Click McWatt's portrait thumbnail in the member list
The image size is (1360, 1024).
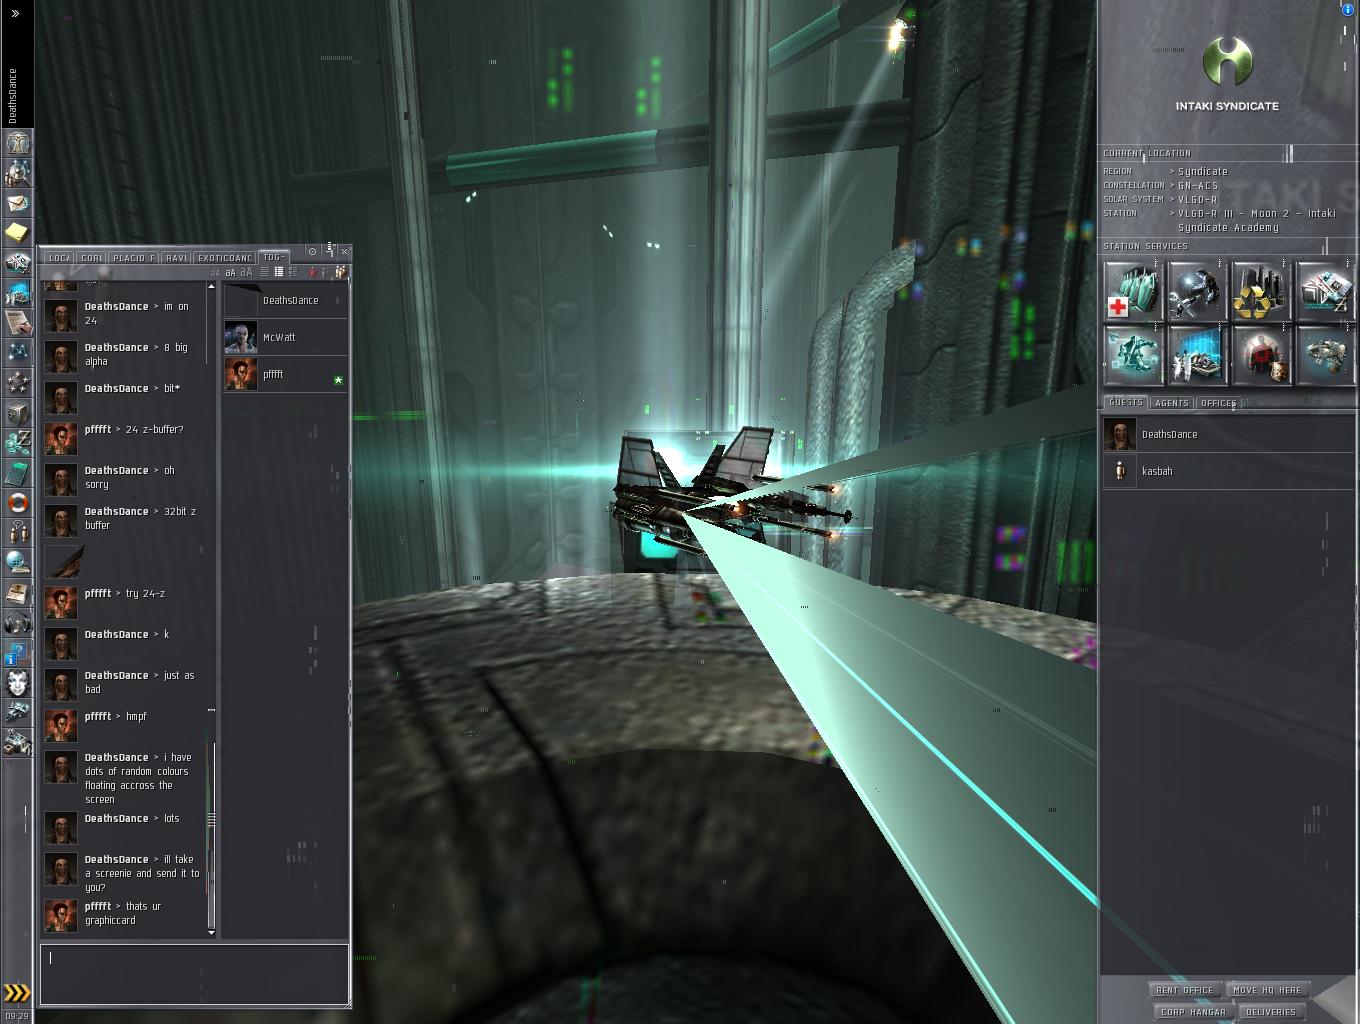240,337
